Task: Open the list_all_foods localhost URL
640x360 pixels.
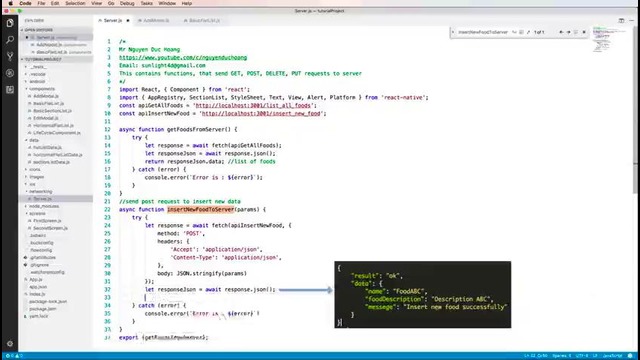Action: click(x=253, y=105)
